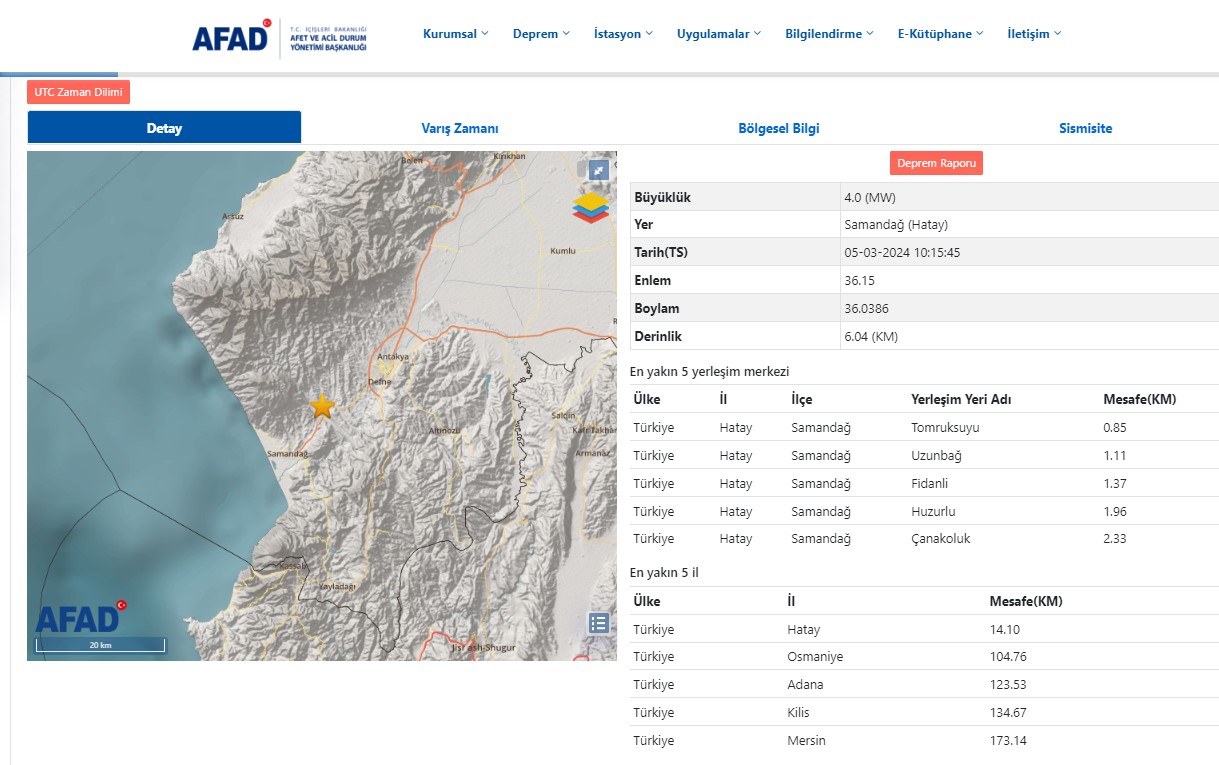This screenshot has width=1219, height=765.
Task: Open the E-Kütüphane dropdown
Action: click(x=940, y=34)
